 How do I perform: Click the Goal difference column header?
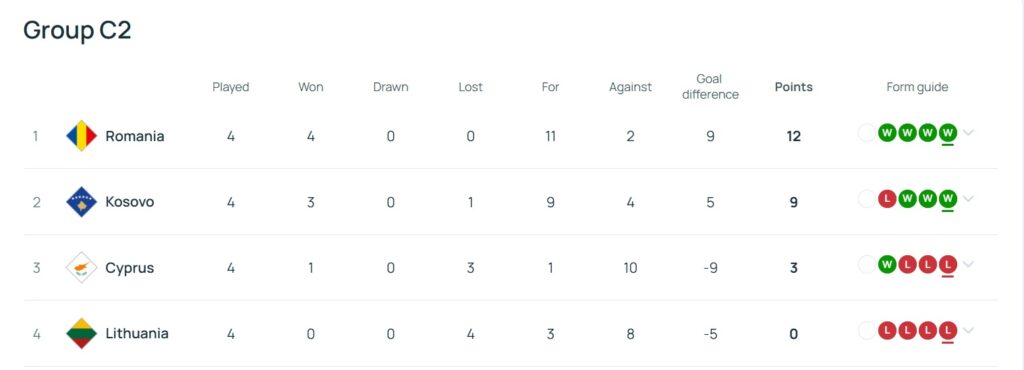[x=710, y=87]
